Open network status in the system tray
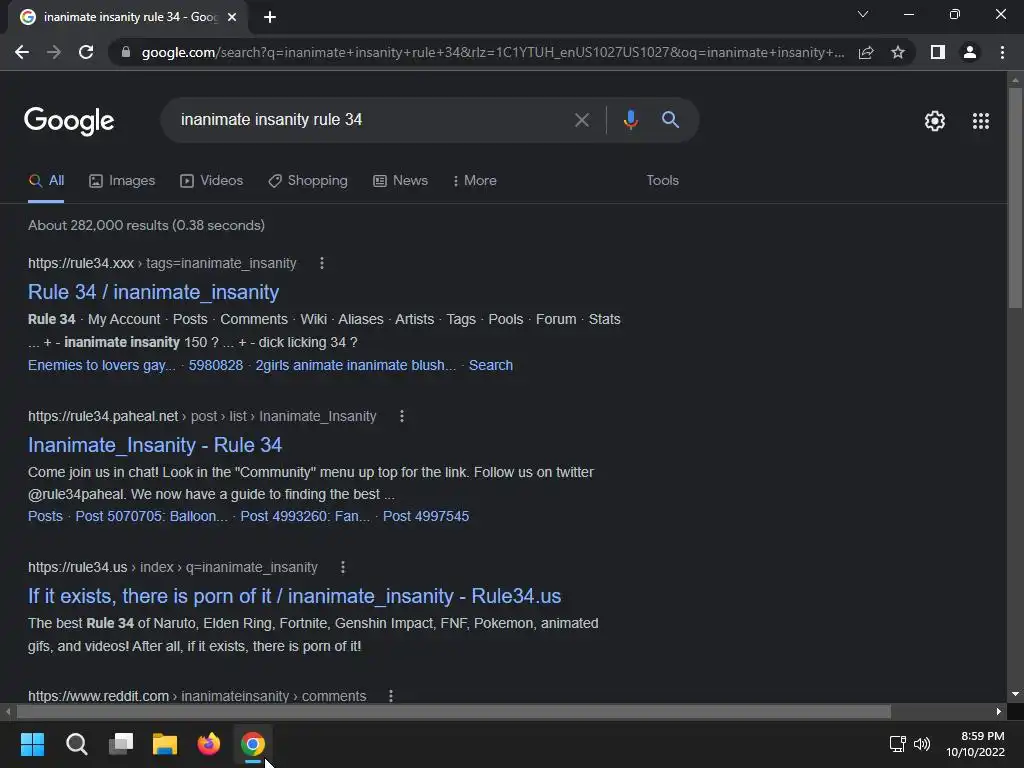The image size is (1024, 768). pyautogui.click(x=897, y=744)
